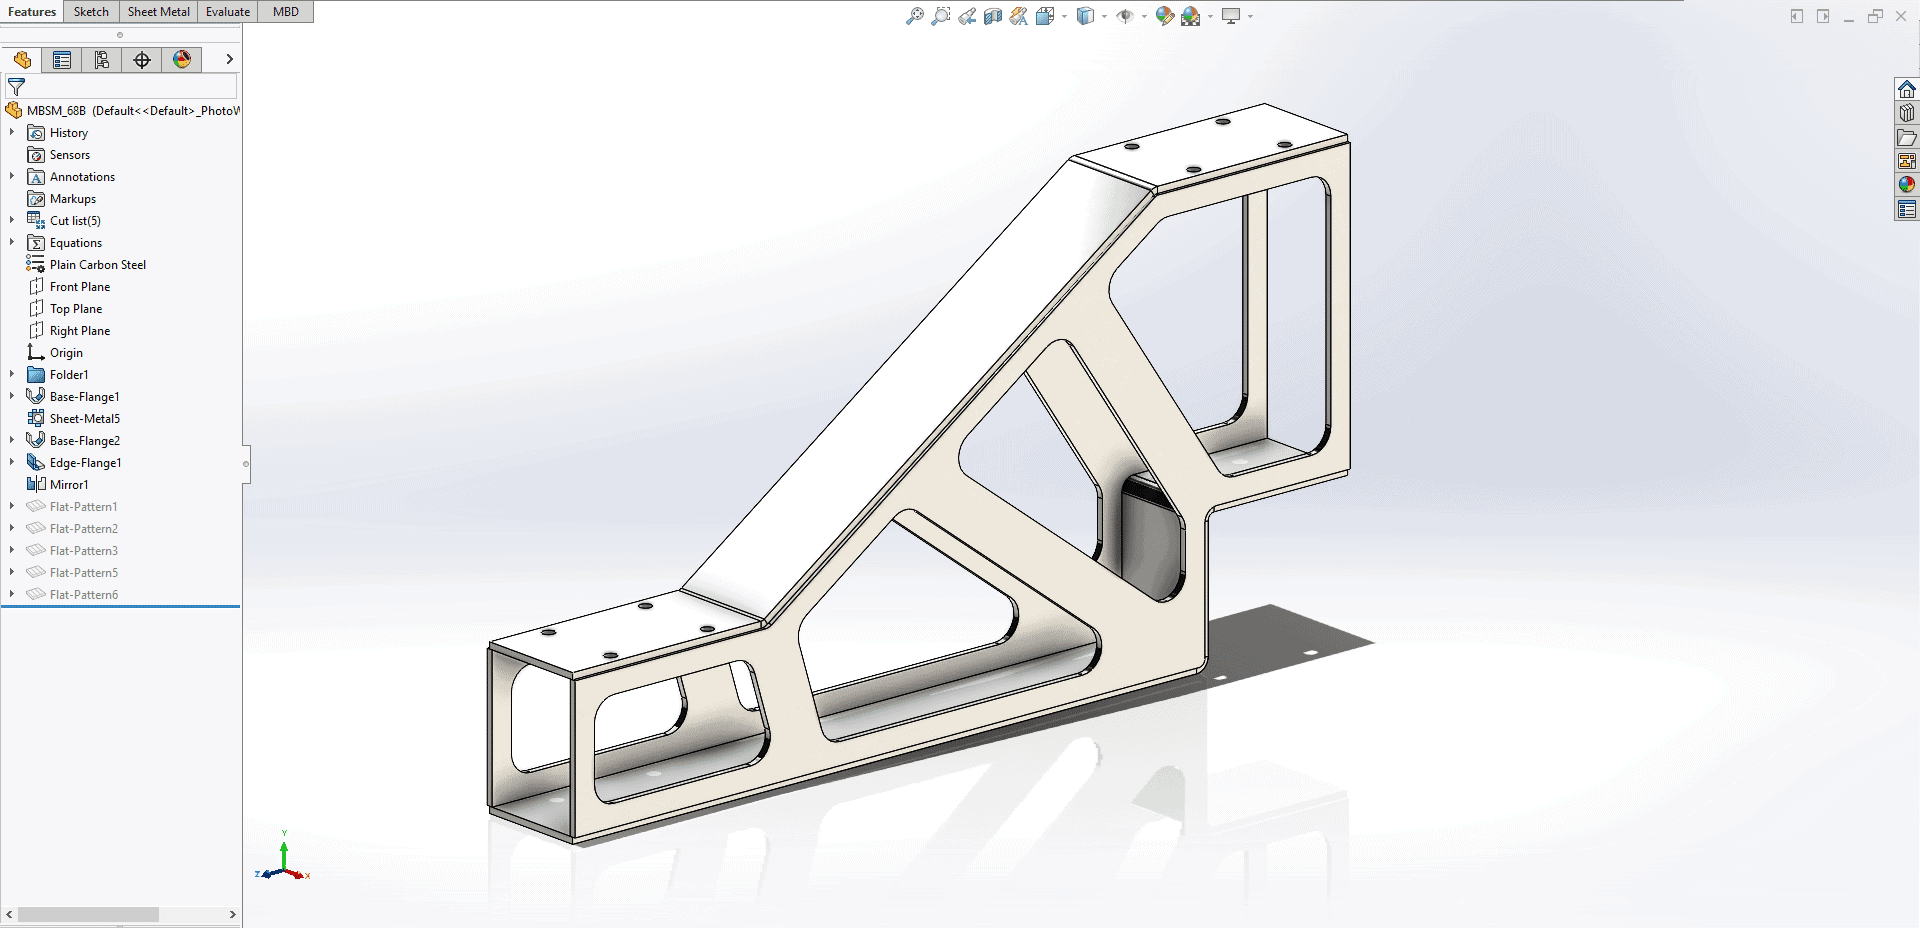The height and width of the screenshot is (928, 1920).
Task: Click the manager panel's right arrow for more tabs
Action: click(x=229, y=60)
